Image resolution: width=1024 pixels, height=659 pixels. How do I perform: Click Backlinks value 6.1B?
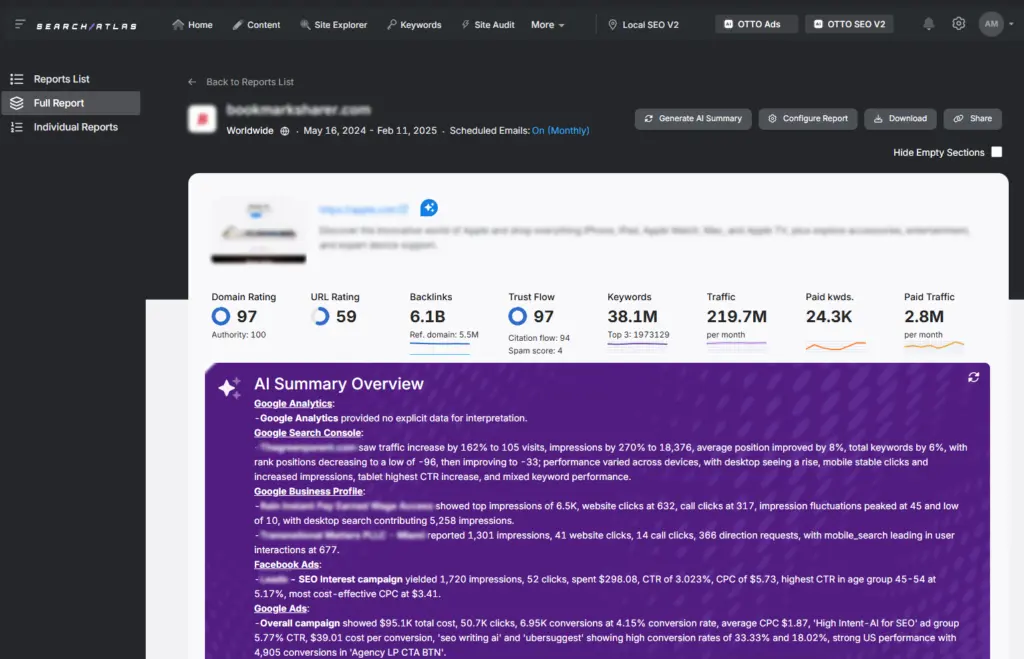click(x=427, y=317)
